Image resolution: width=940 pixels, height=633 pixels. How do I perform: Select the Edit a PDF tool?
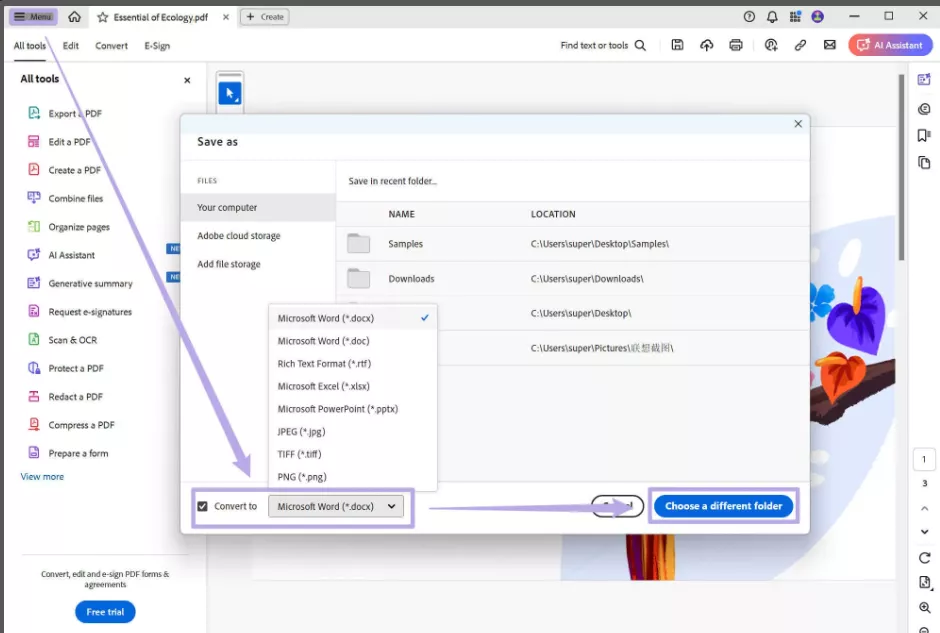coord(69,142)
